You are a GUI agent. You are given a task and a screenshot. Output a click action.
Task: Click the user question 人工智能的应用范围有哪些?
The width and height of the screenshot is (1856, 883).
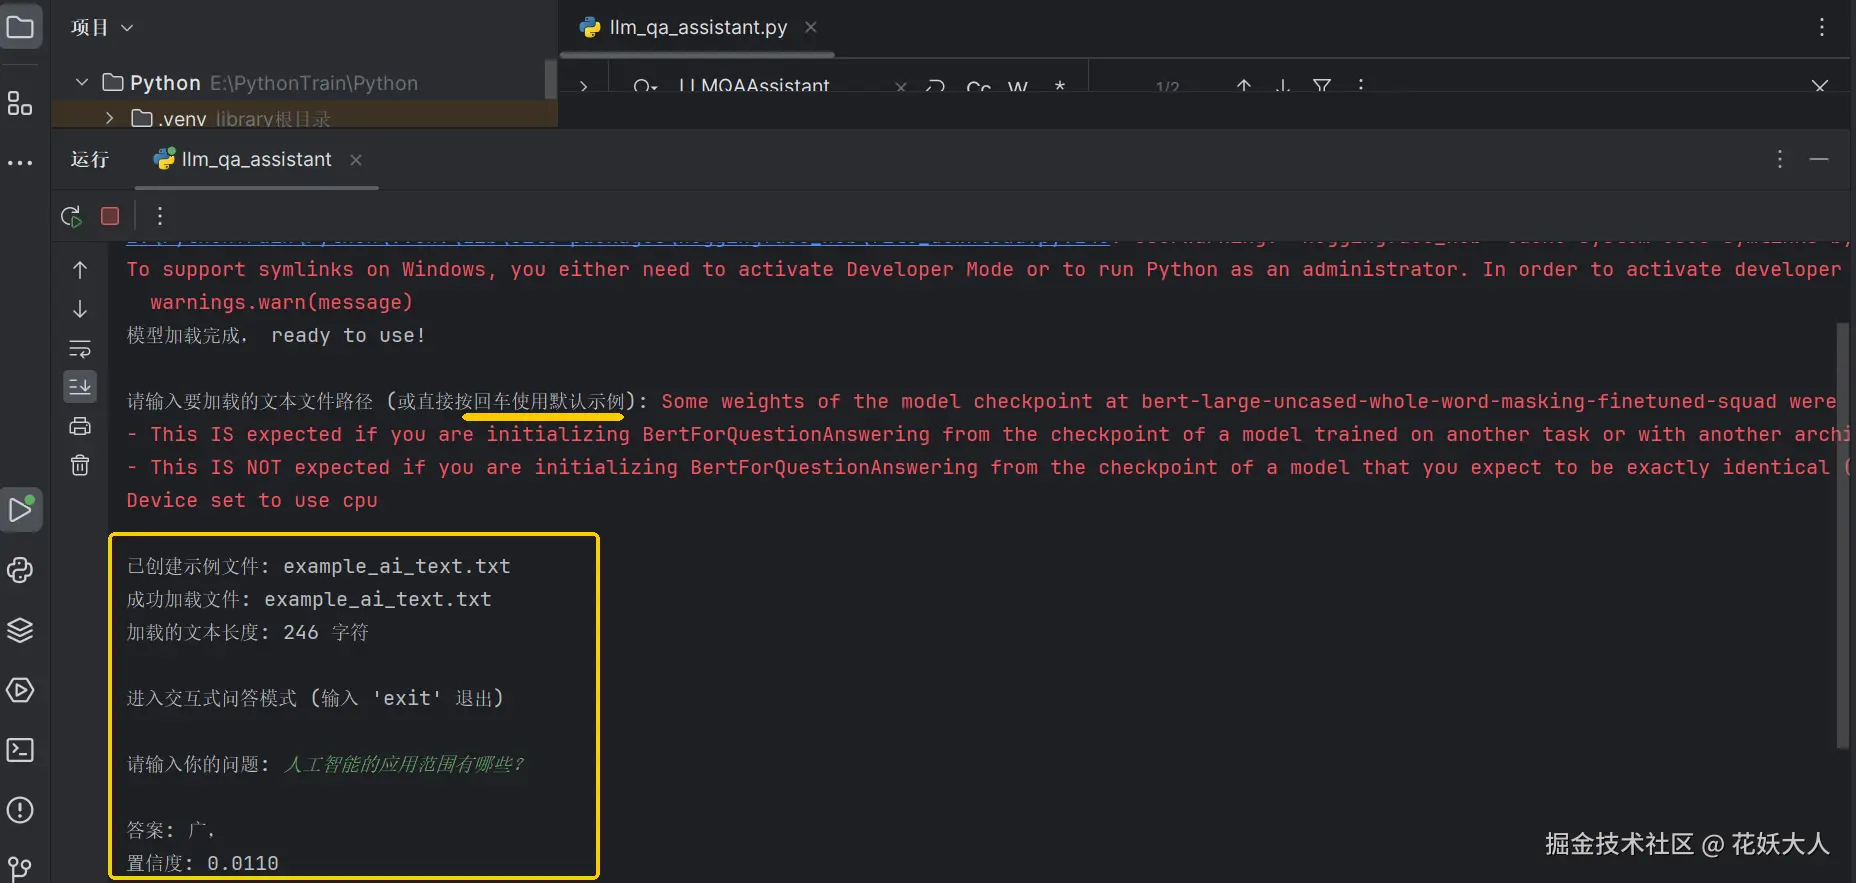tap(404, 764)
